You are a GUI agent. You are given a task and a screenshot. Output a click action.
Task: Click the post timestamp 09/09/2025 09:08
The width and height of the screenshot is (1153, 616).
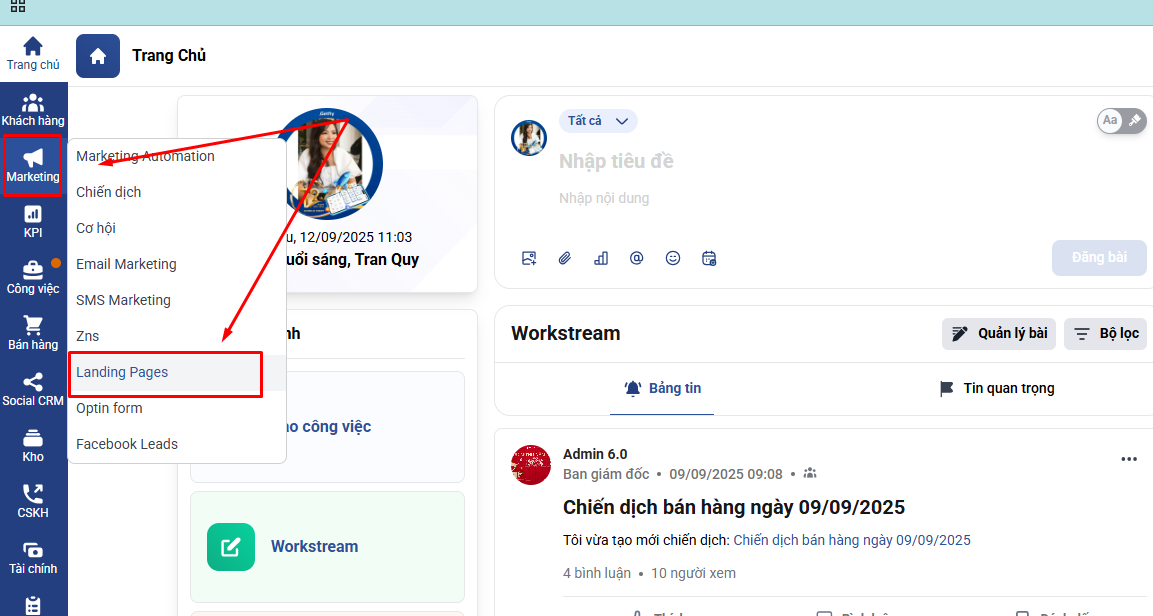[726, 474]
